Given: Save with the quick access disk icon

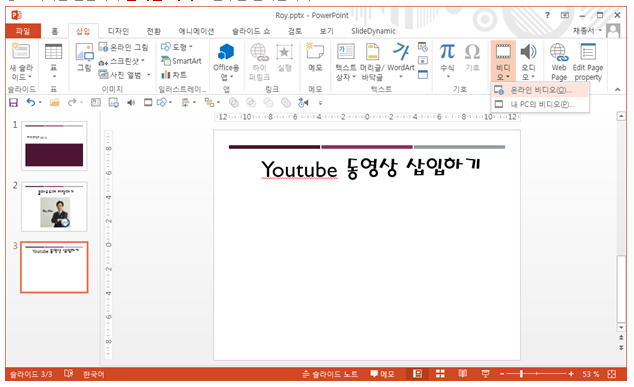Looking at the screenshot, I should [x=13, y=103].
